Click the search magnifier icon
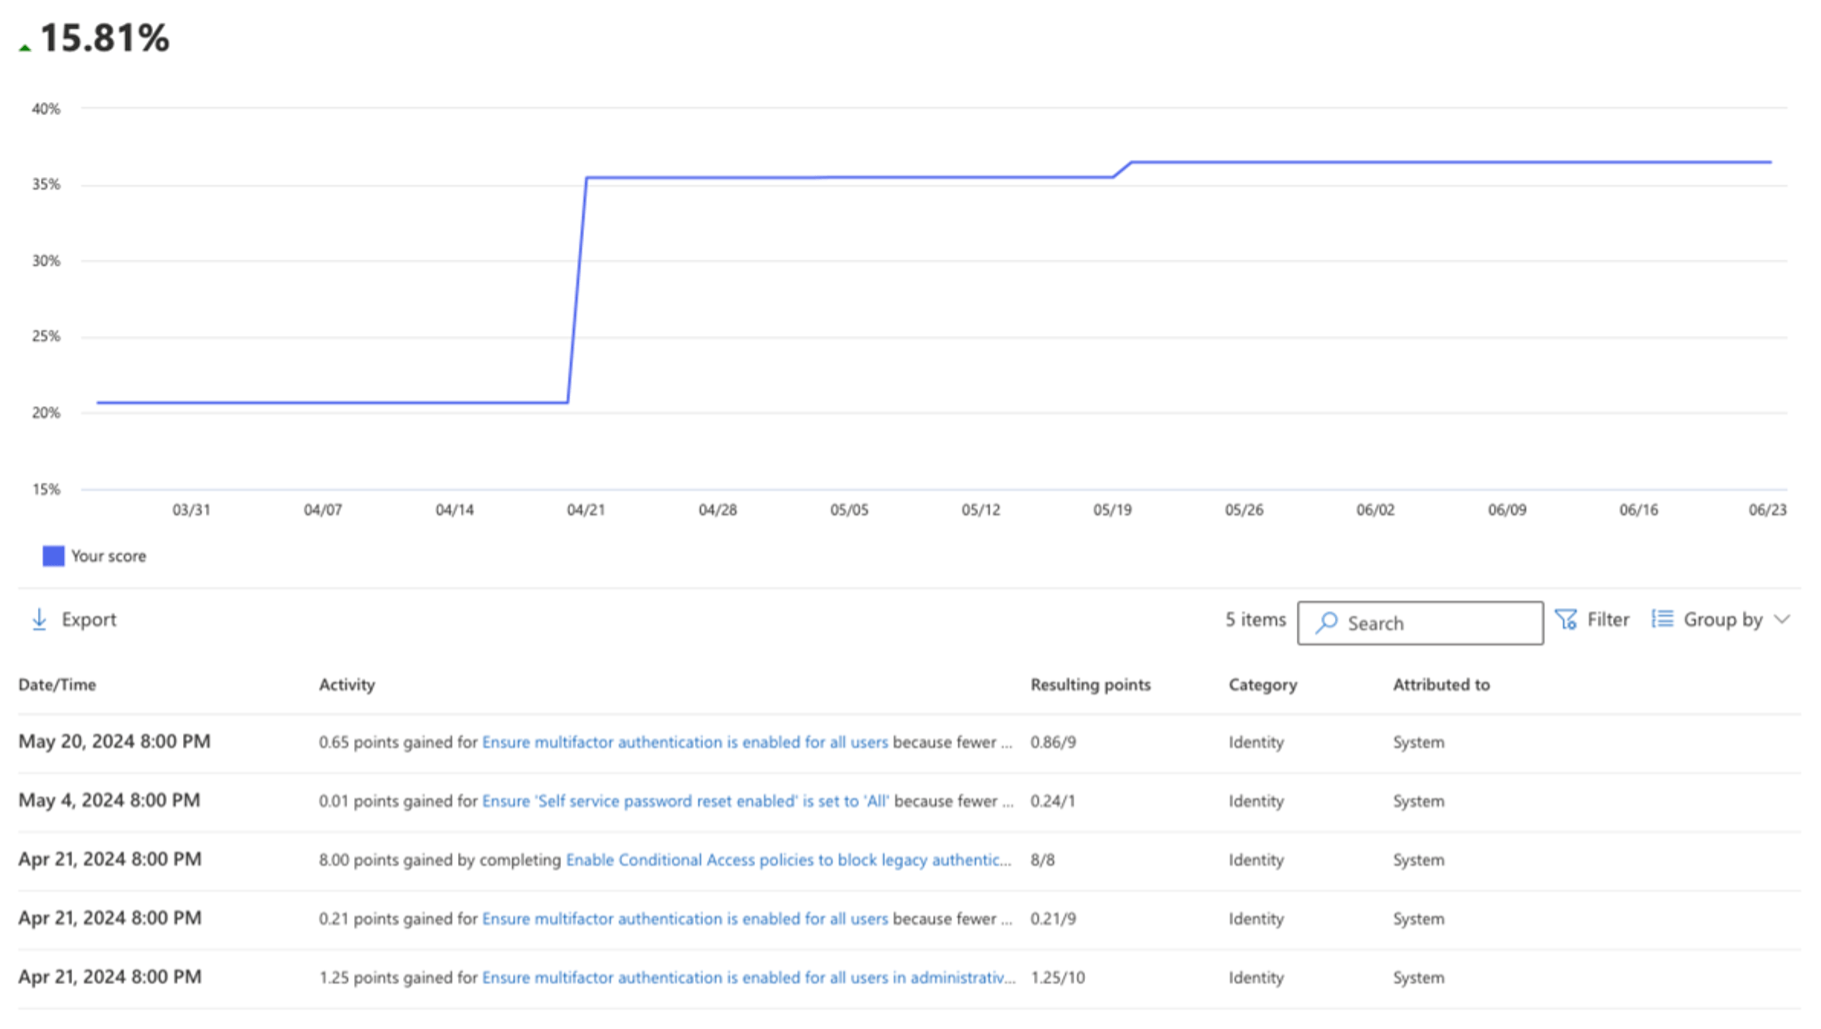This screenshot has width=1821, height=1029. click(1327, 622)
